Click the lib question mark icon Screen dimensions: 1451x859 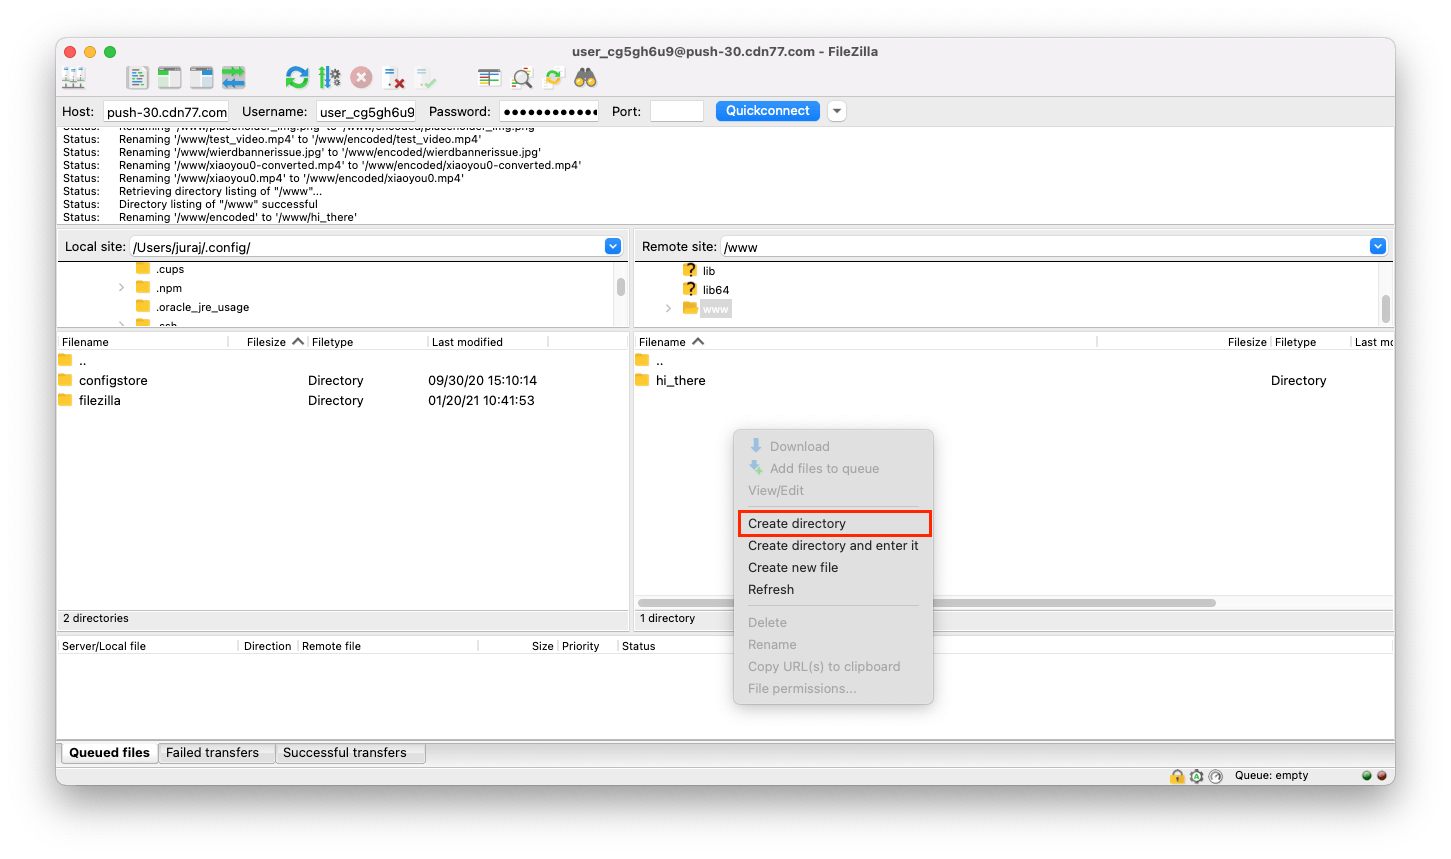690,270
